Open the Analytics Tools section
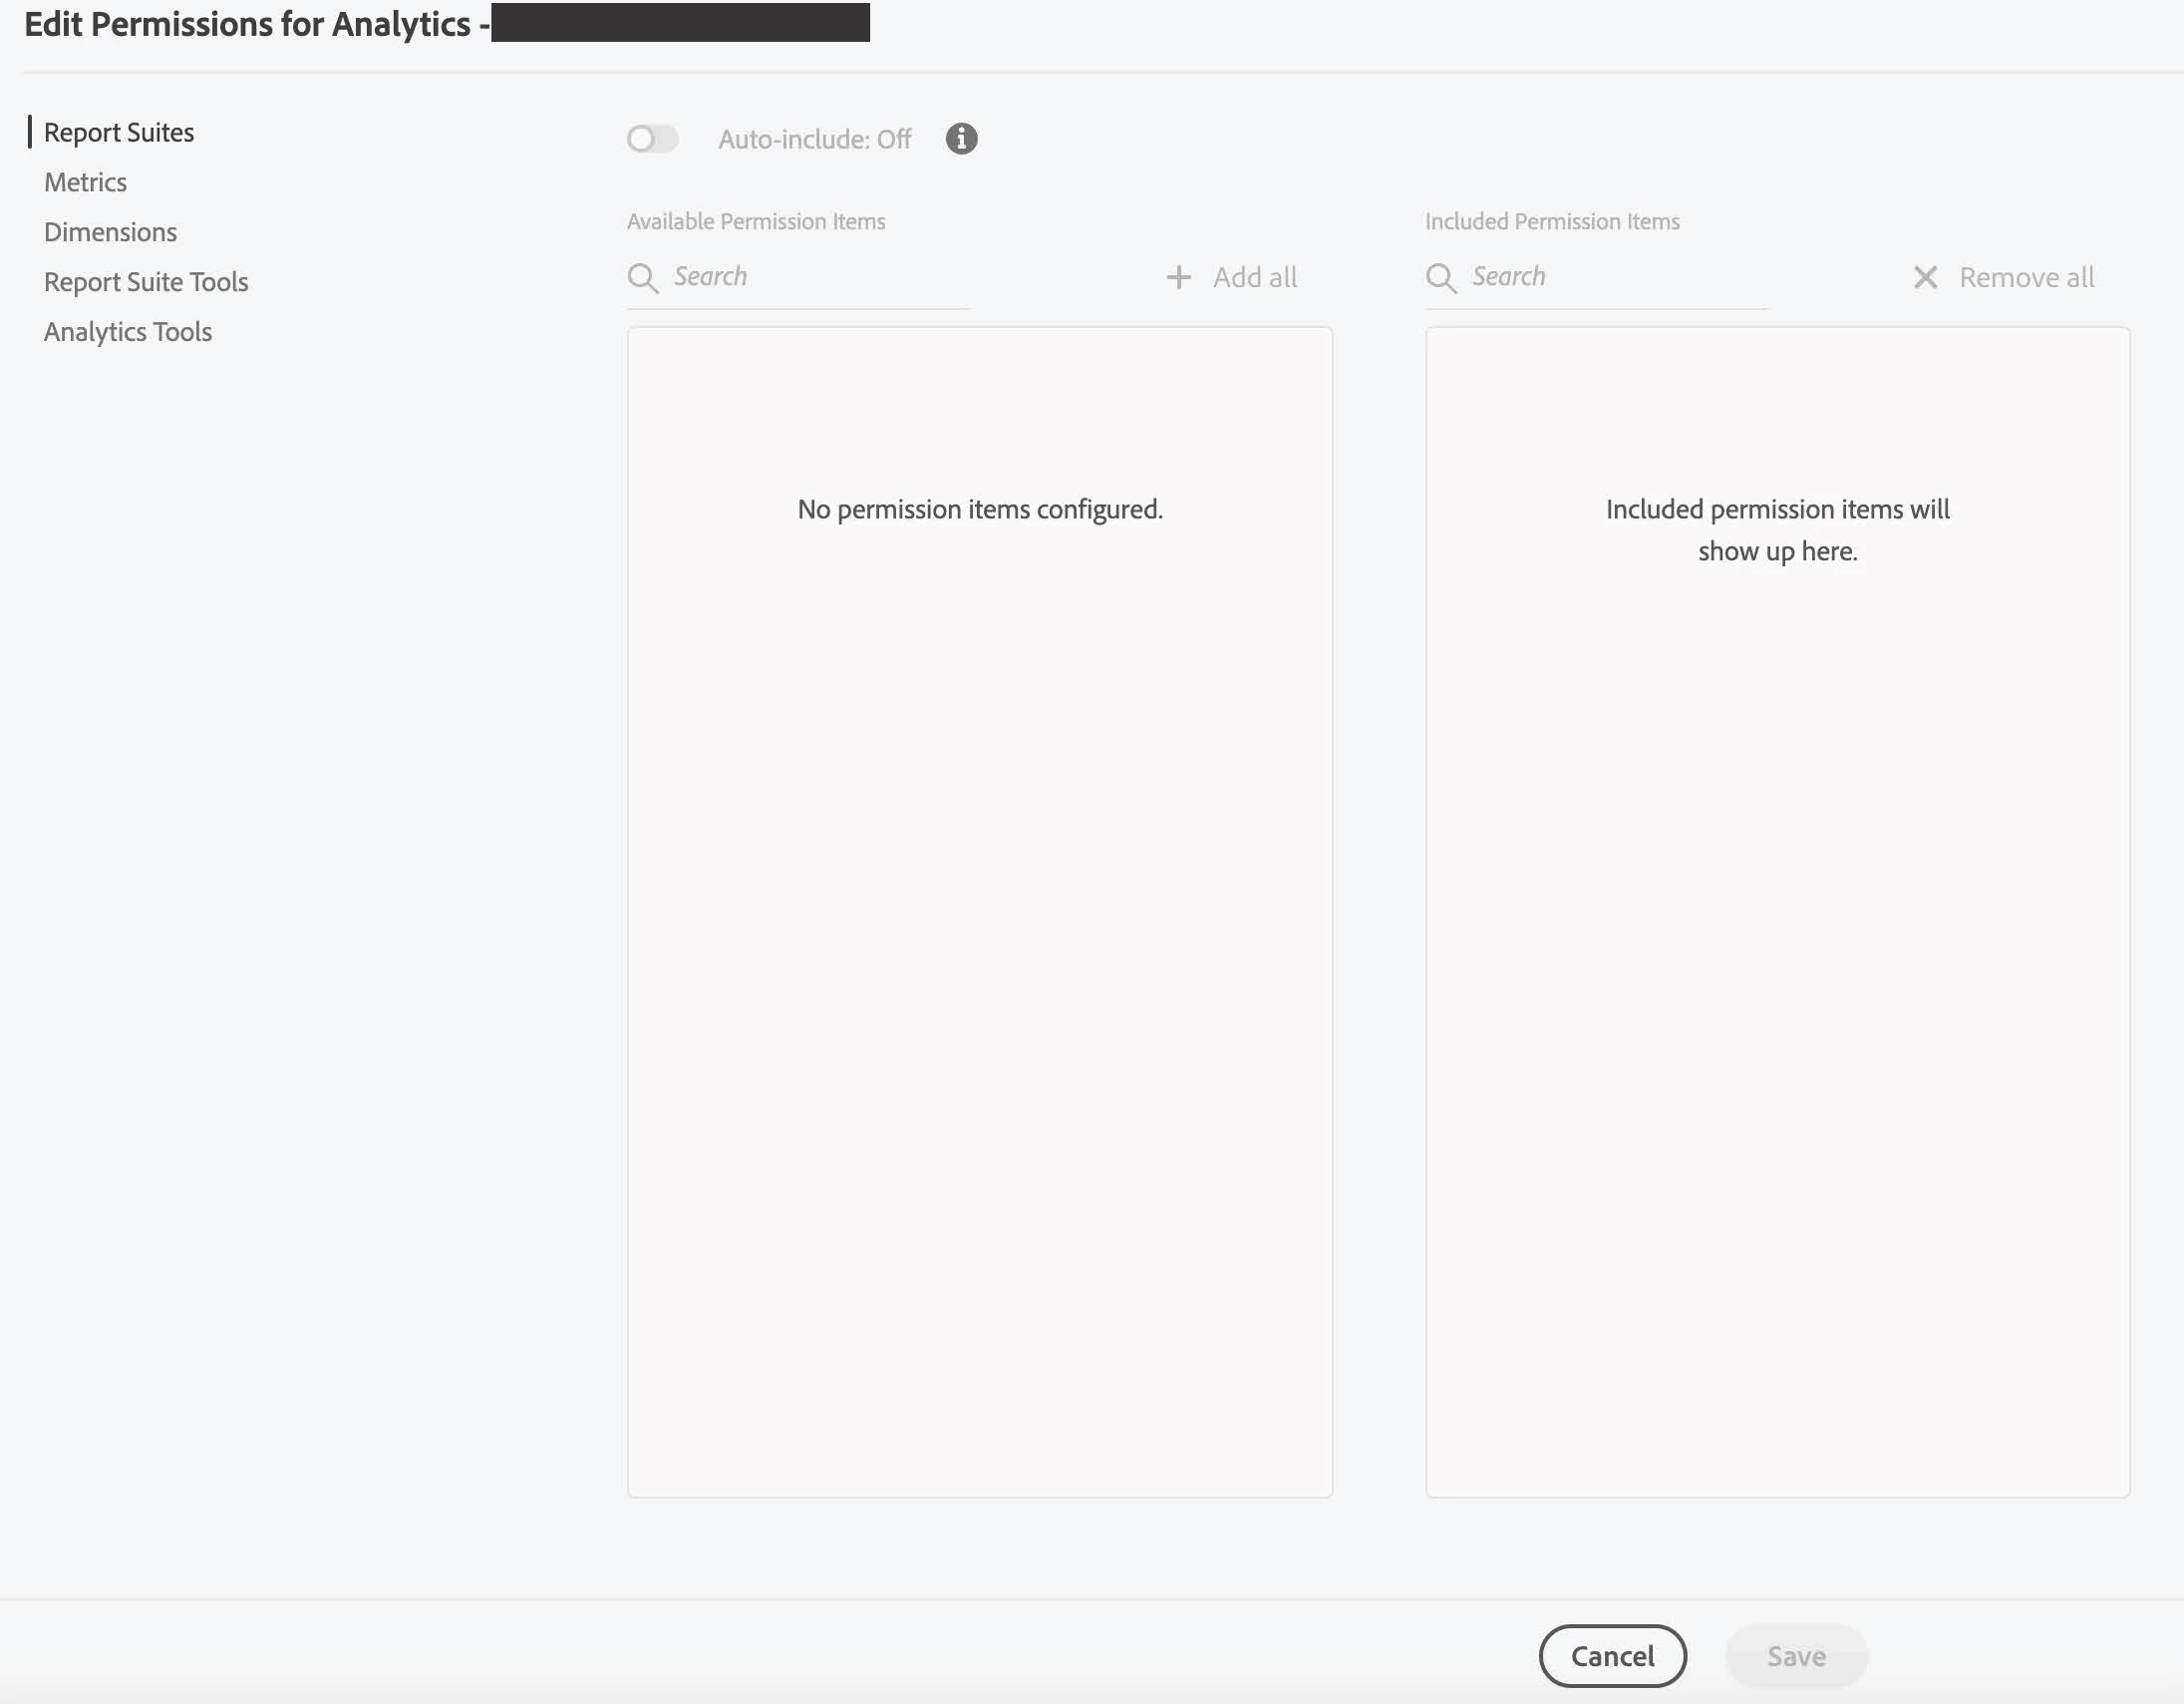The height and width of the screenshot is (1704, 2184). click(128, 332)
